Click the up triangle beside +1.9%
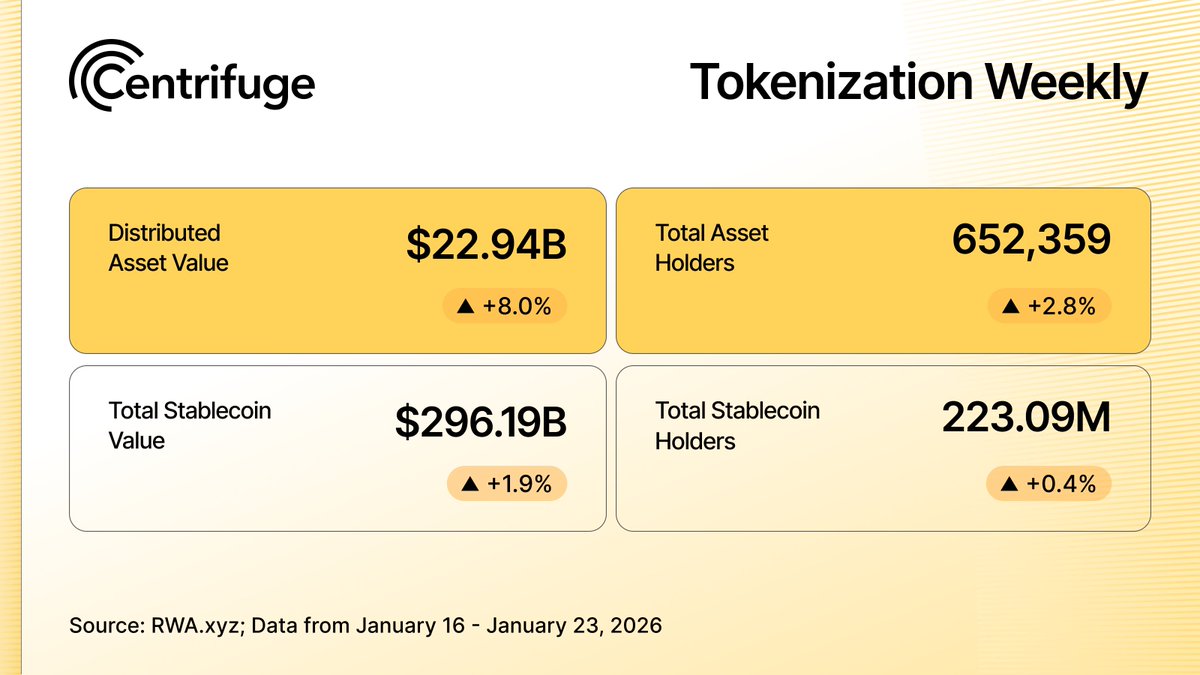Viewport: 1200px width, 675px height. pos(467,485)
